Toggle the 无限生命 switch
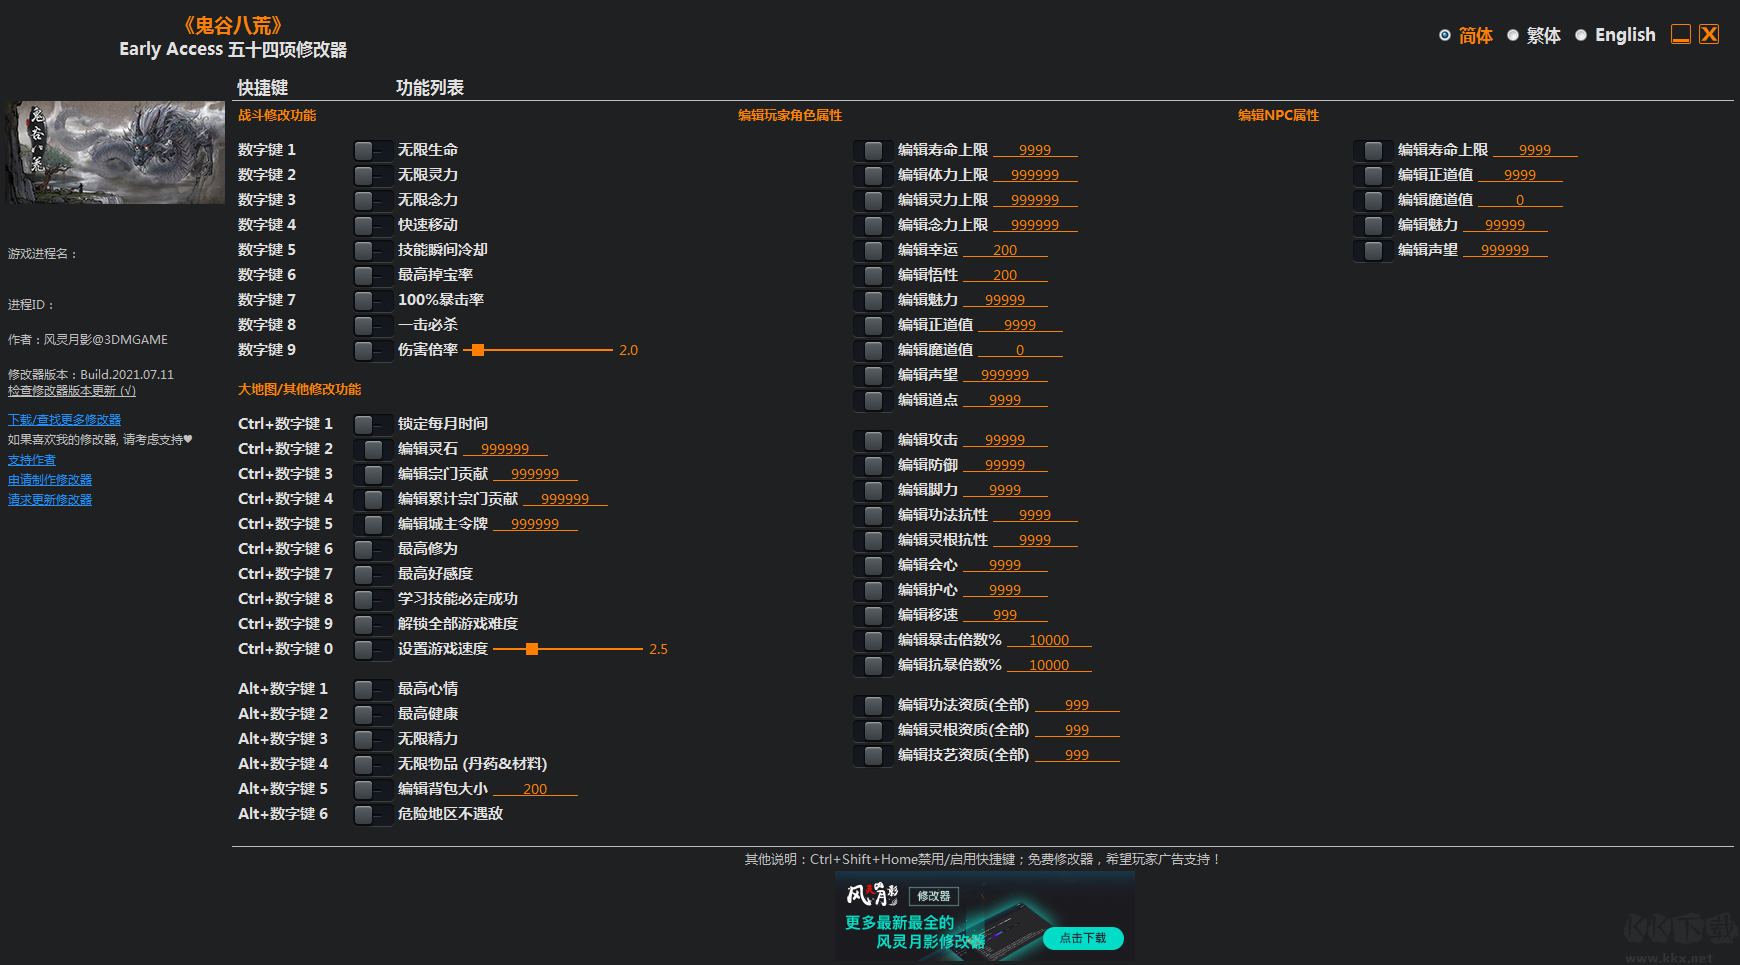The width and height of the screenshot is (1740, 965). (371, 150)
